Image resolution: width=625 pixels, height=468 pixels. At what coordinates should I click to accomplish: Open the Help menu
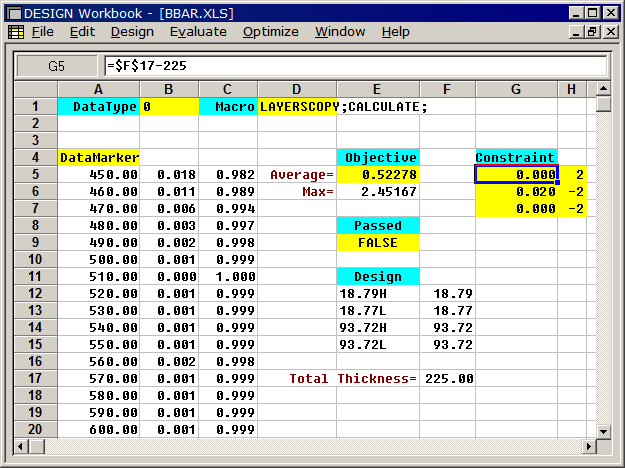tap(395, 31)
